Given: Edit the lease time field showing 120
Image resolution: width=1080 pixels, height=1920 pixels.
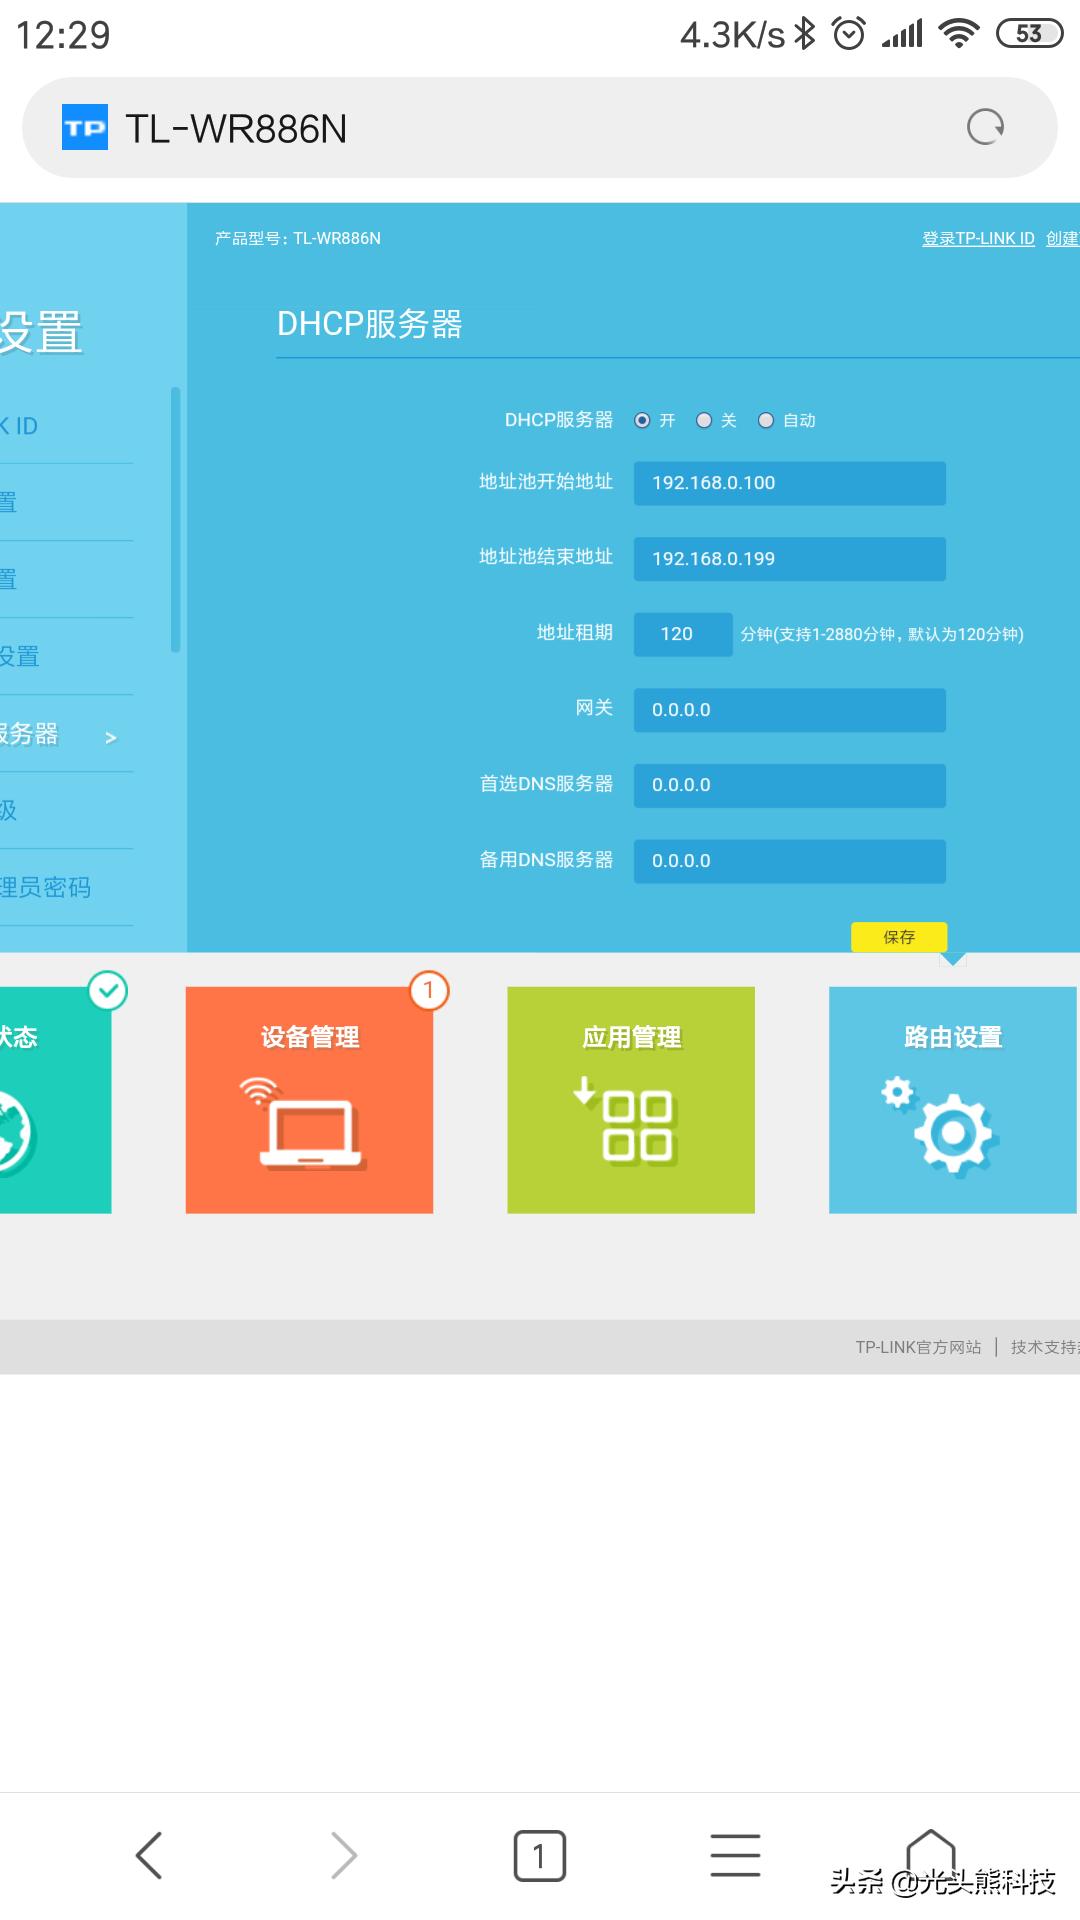Looking at the screenshot, I should (683, 634).
